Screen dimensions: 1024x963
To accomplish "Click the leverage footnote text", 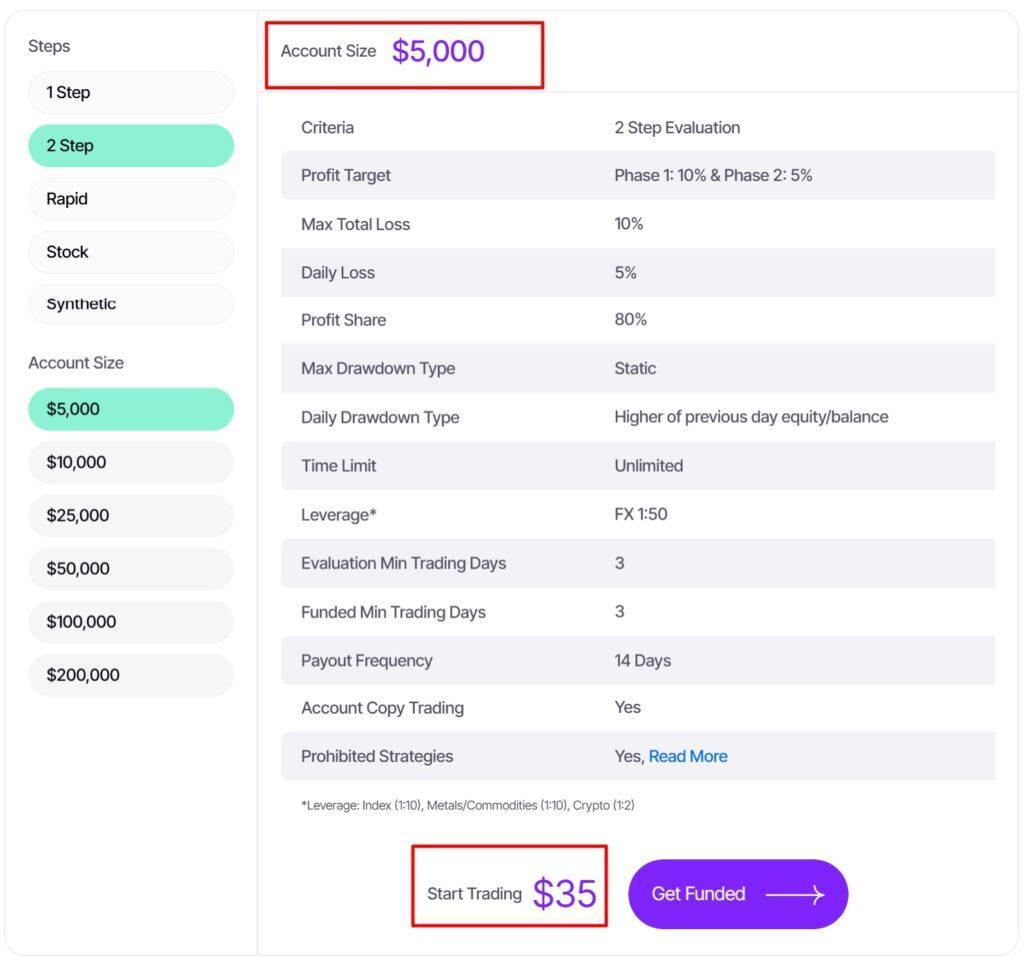I will [x=468, y=805].
